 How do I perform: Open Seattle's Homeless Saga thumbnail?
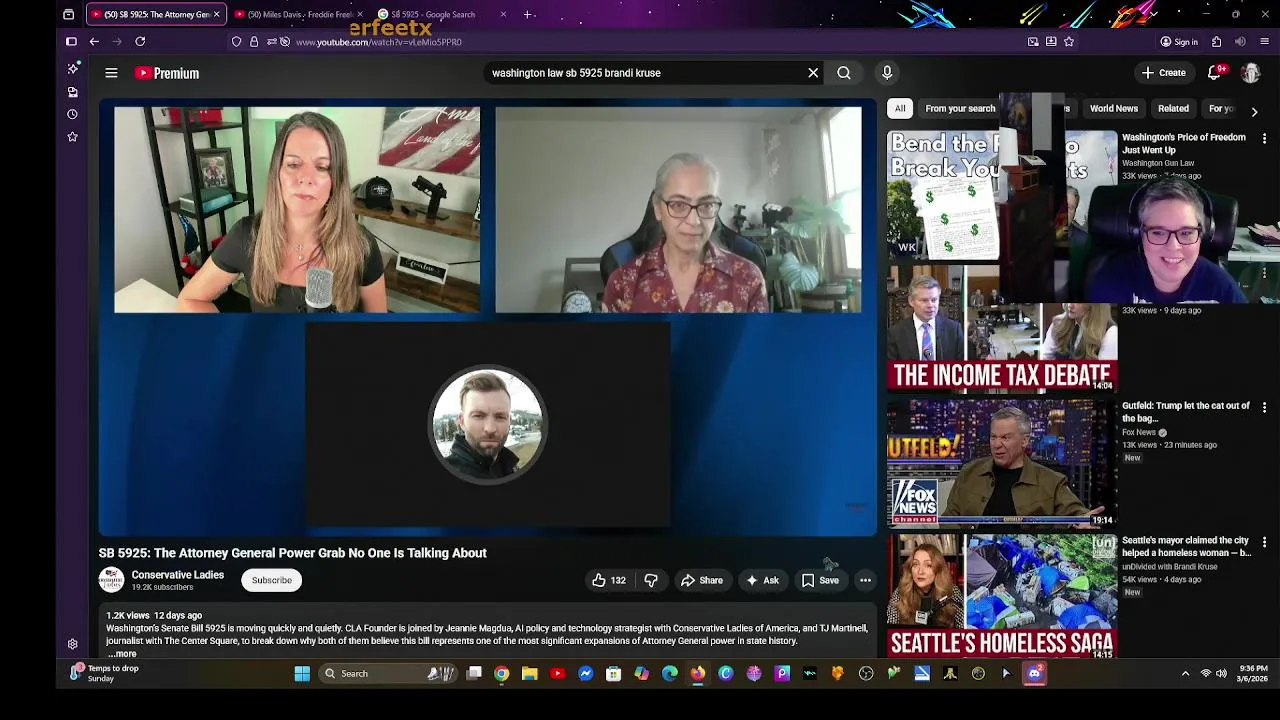(1002, 597)
